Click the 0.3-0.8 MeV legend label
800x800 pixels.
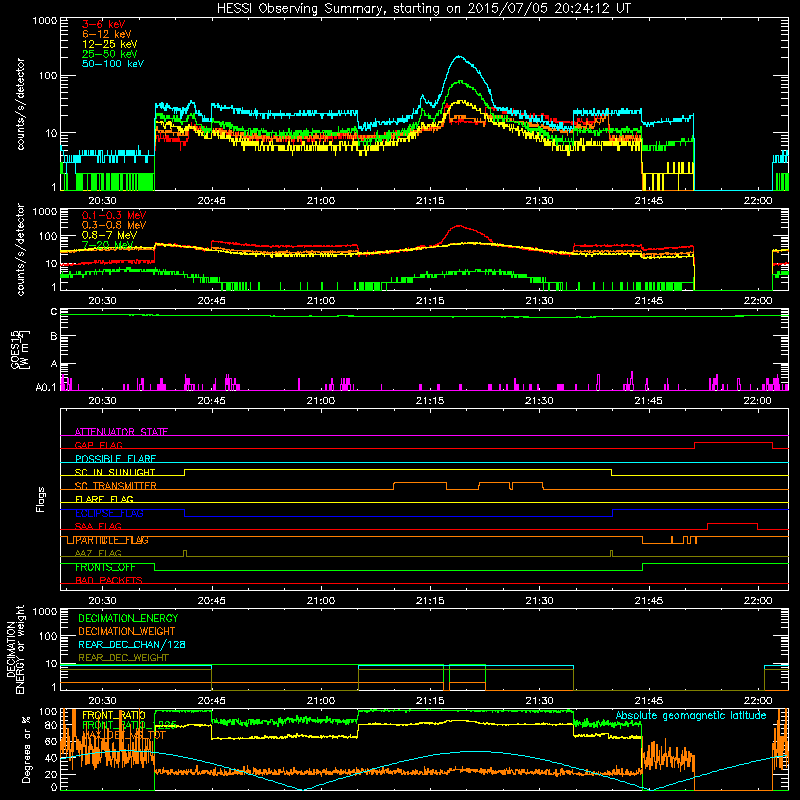114,225
